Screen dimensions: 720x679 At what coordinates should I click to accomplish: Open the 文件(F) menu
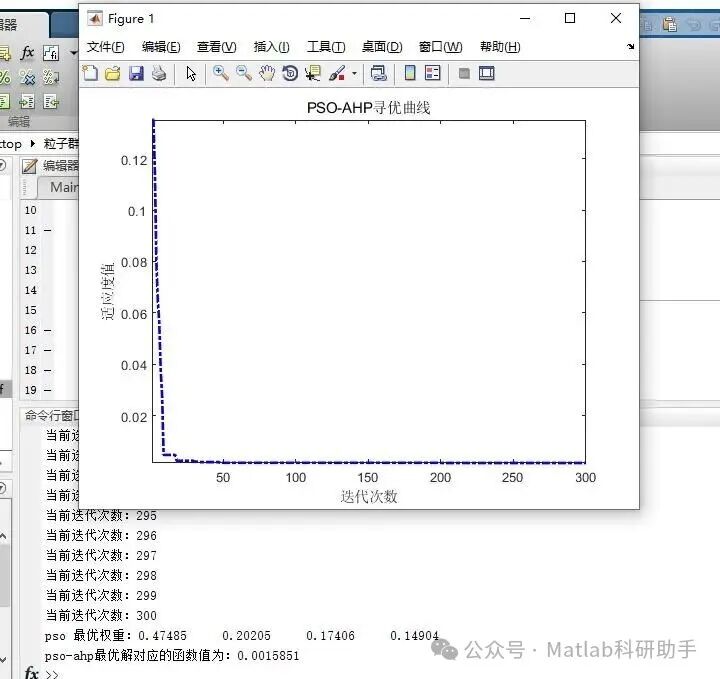[x=106, y=47]
